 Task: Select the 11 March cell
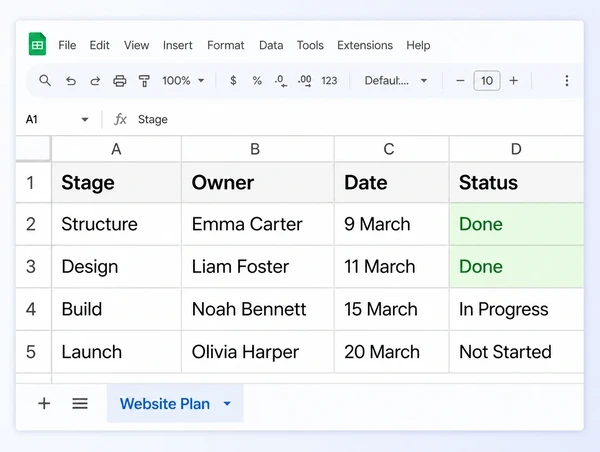pos(391,266)
